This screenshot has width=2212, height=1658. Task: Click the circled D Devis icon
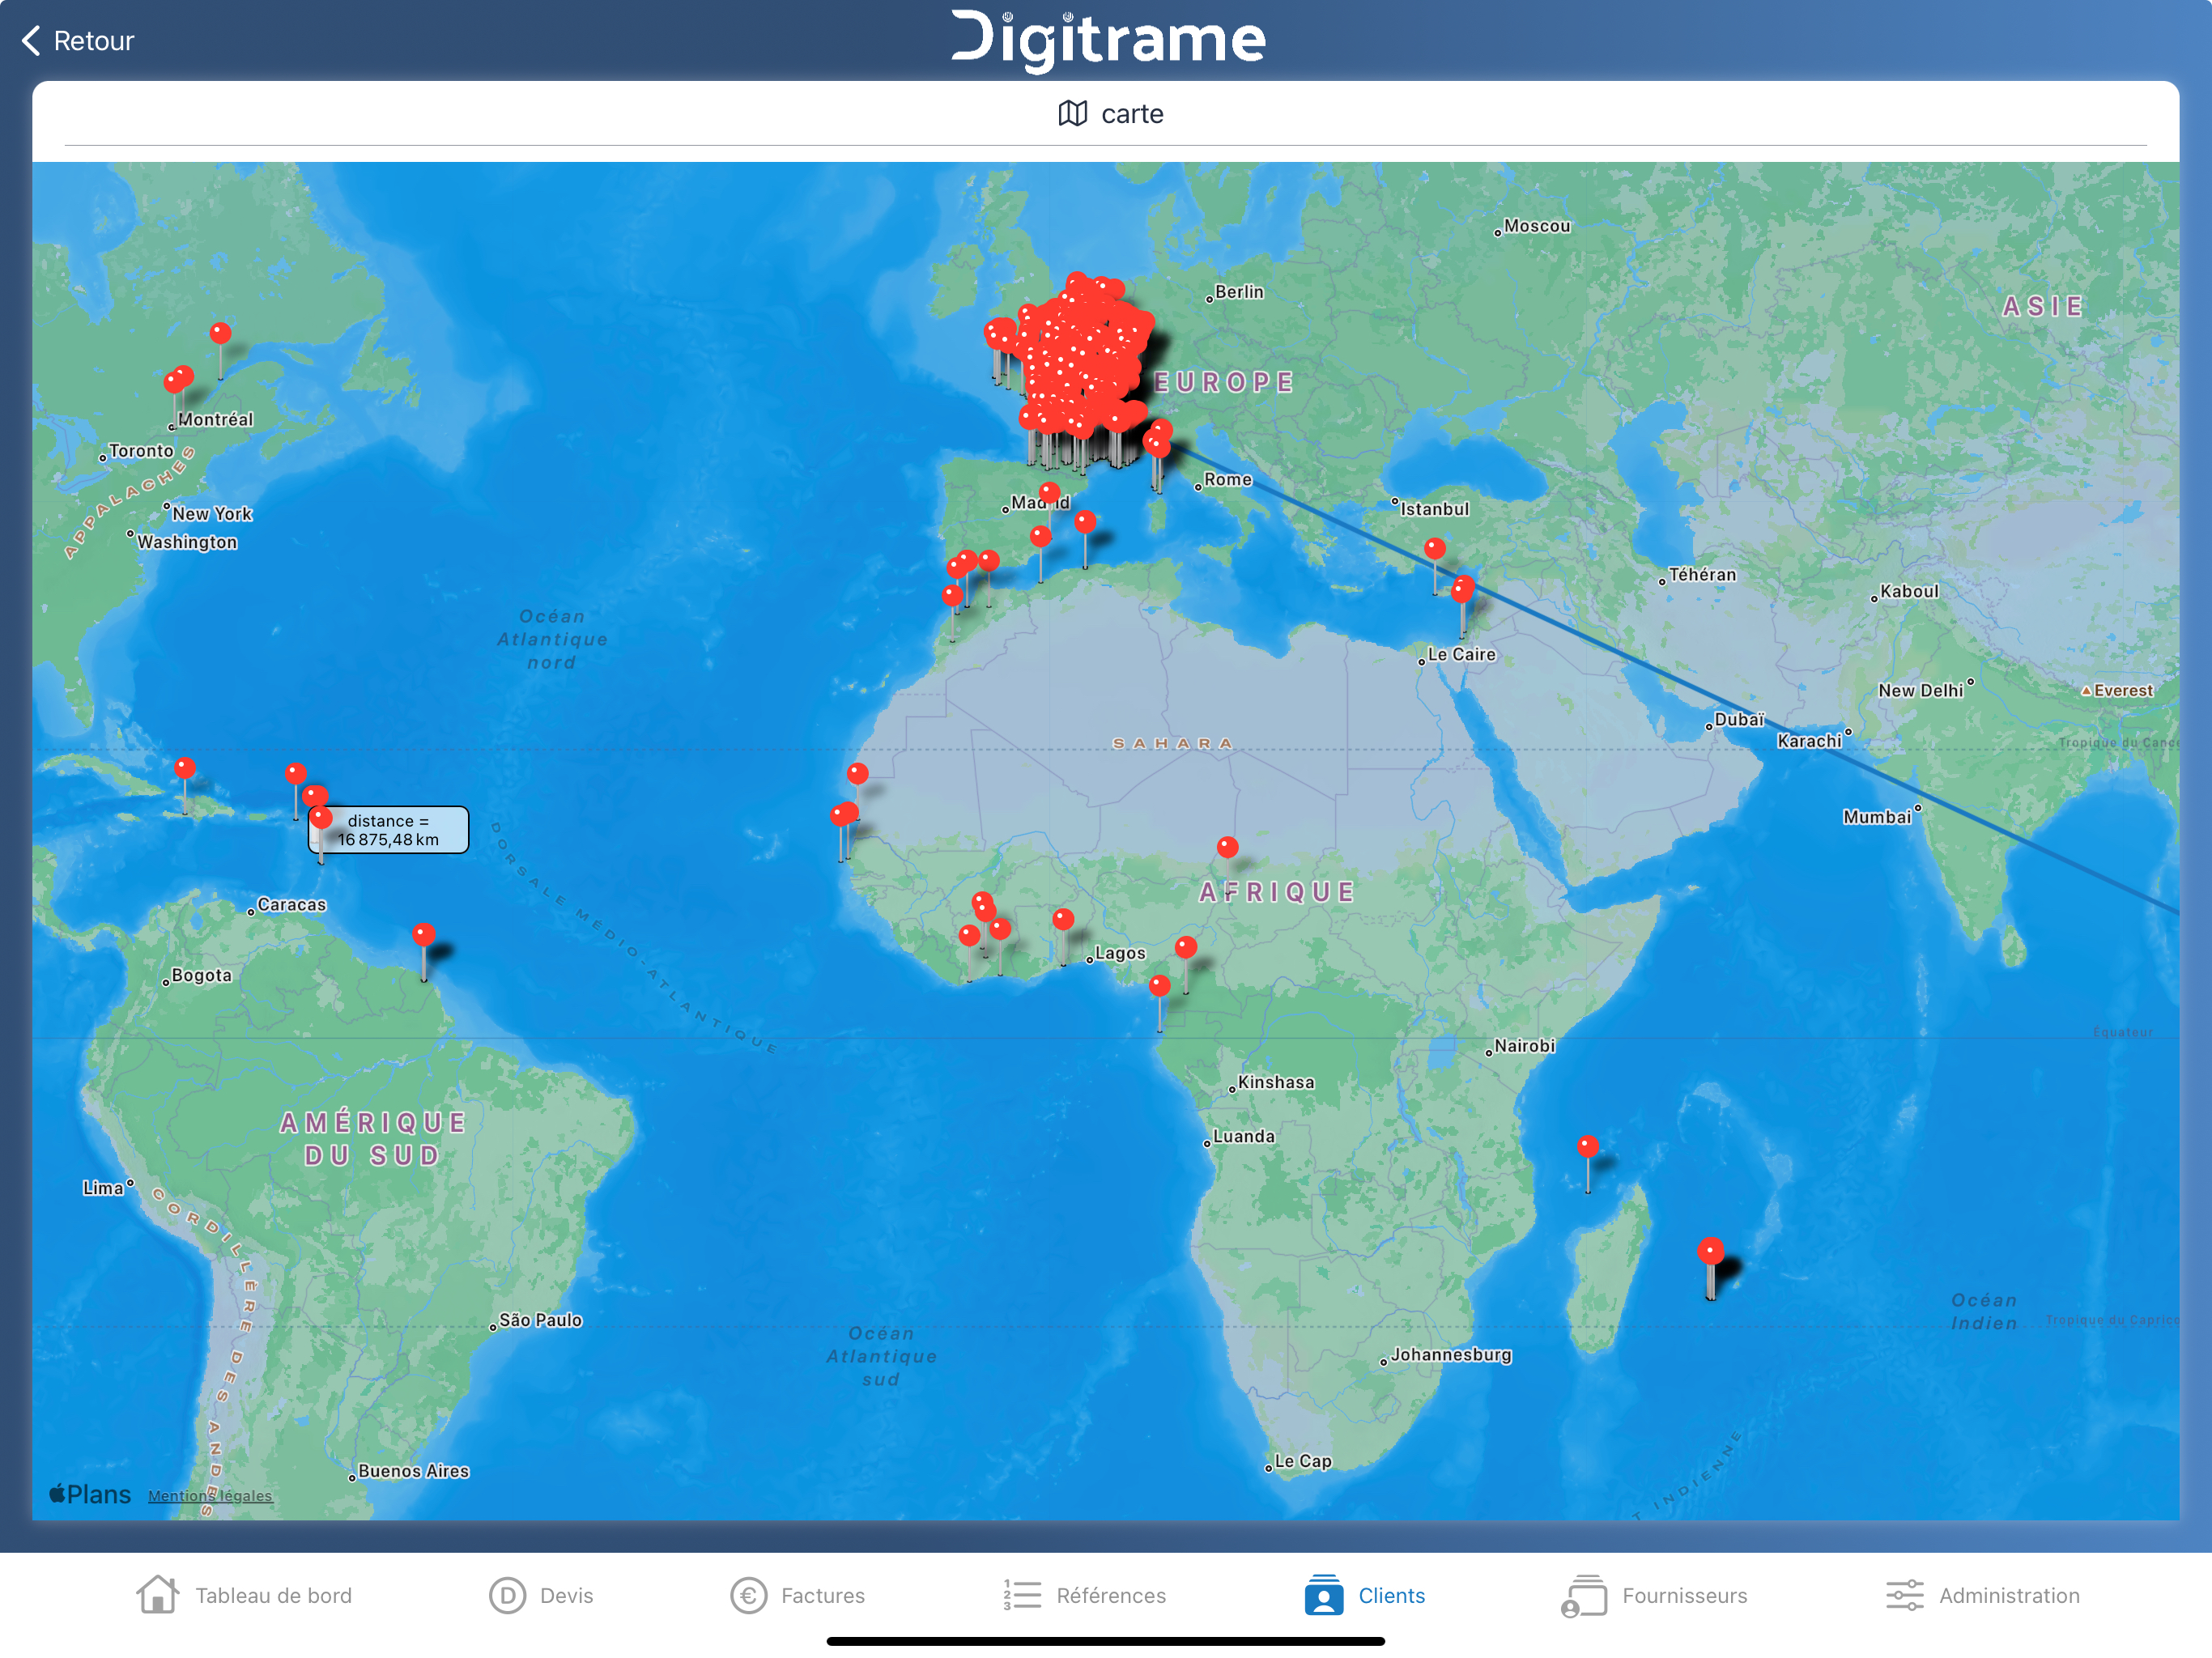pos(507,1595)
